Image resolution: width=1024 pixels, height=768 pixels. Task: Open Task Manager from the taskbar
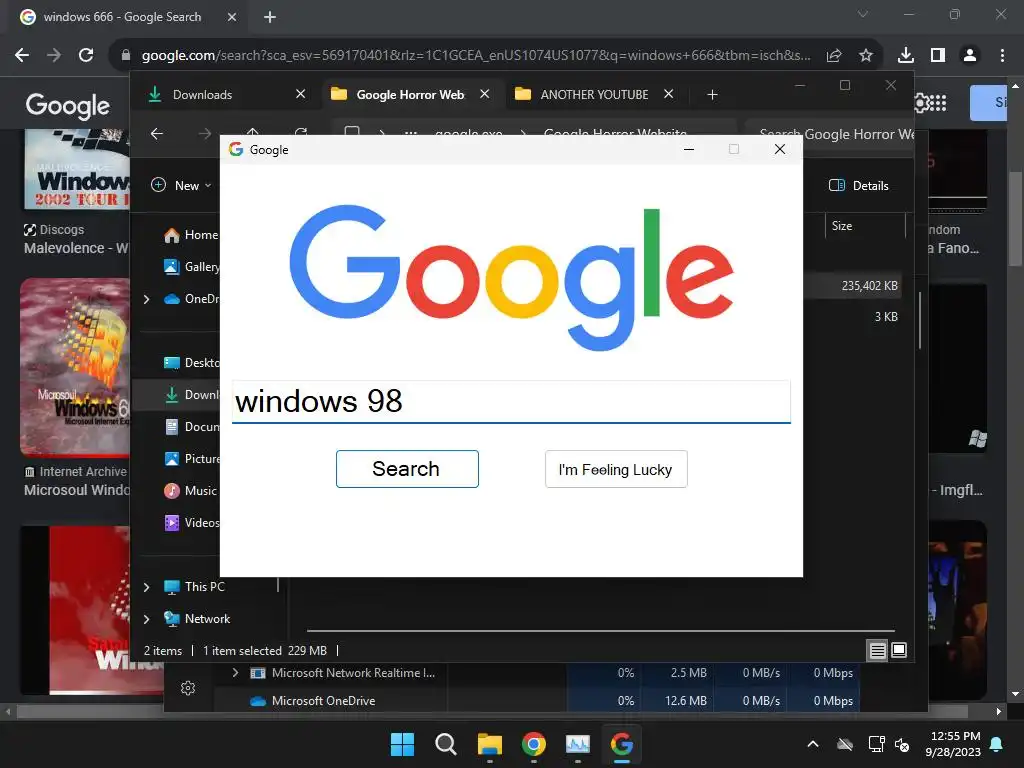(577, 744)
